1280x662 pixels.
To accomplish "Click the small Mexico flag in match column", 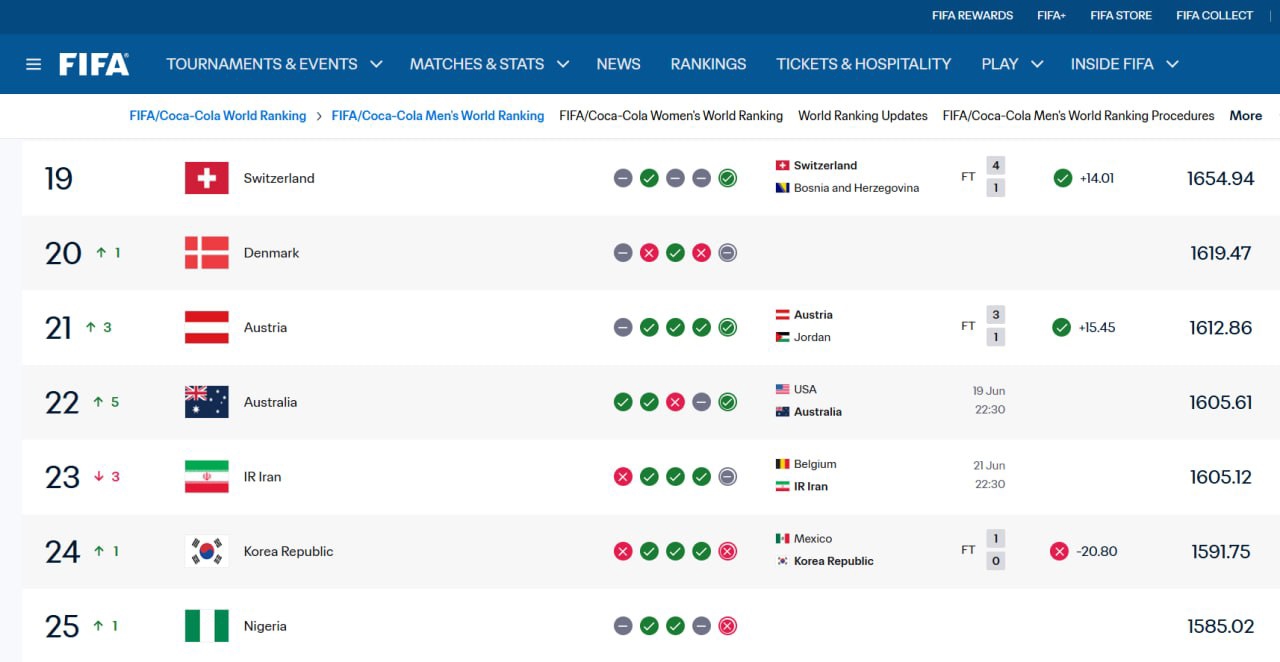I will tap(783, 539).
